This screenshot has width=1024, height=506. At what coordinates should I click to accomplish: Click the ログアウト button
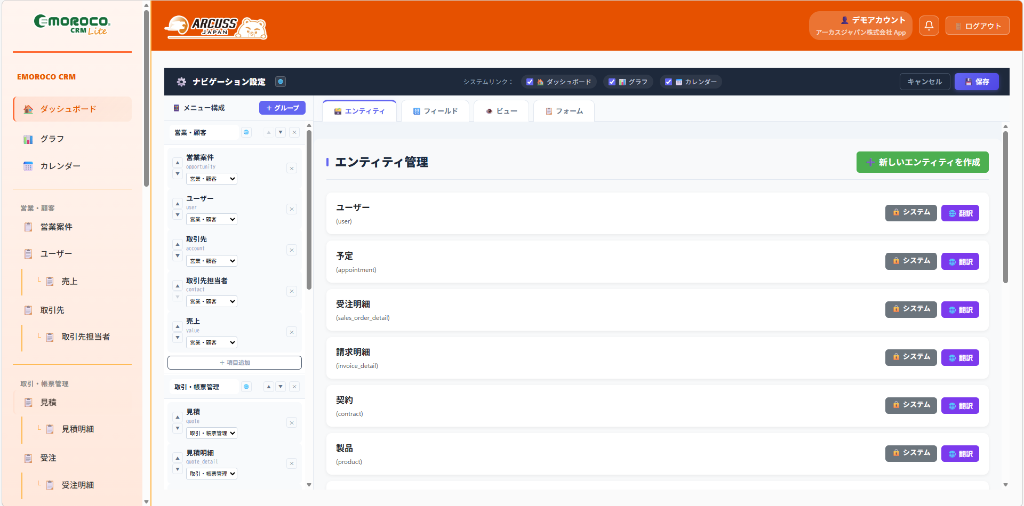[978, 25]
